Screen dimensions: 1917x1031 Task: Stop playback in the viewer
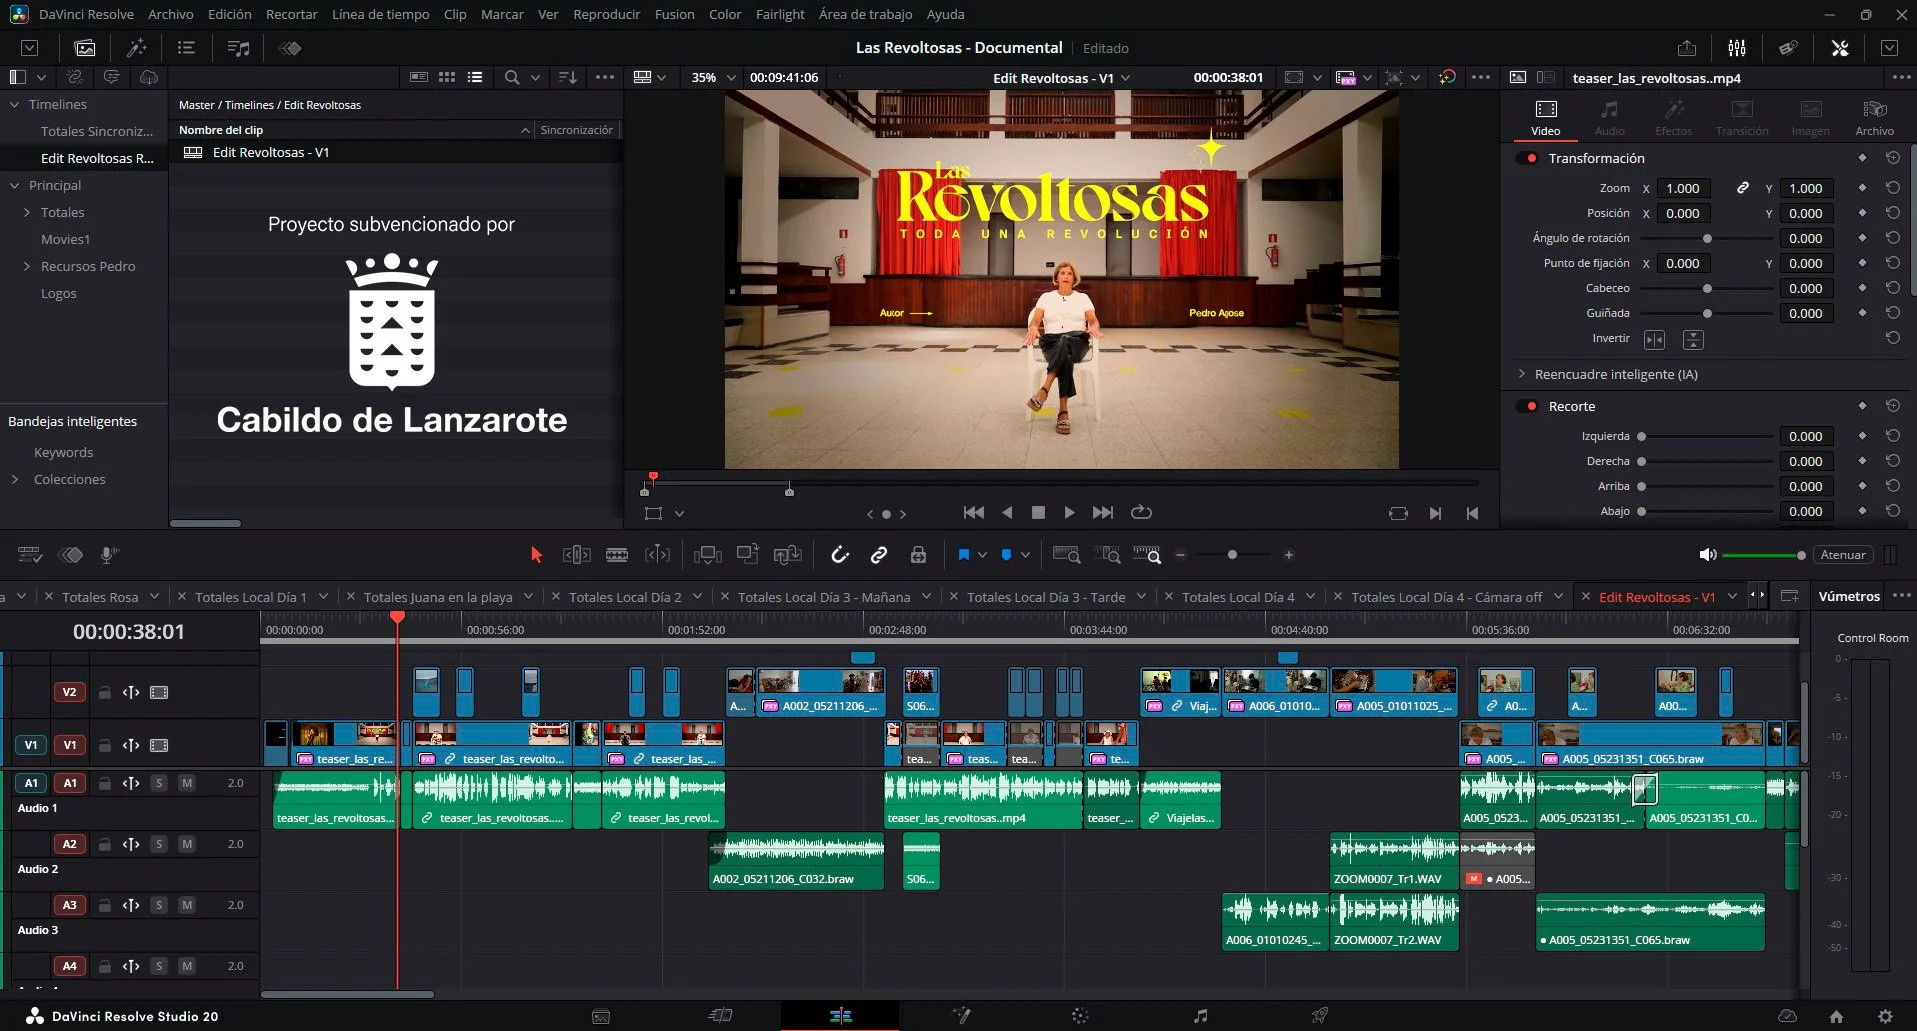tap(1038, 512)
